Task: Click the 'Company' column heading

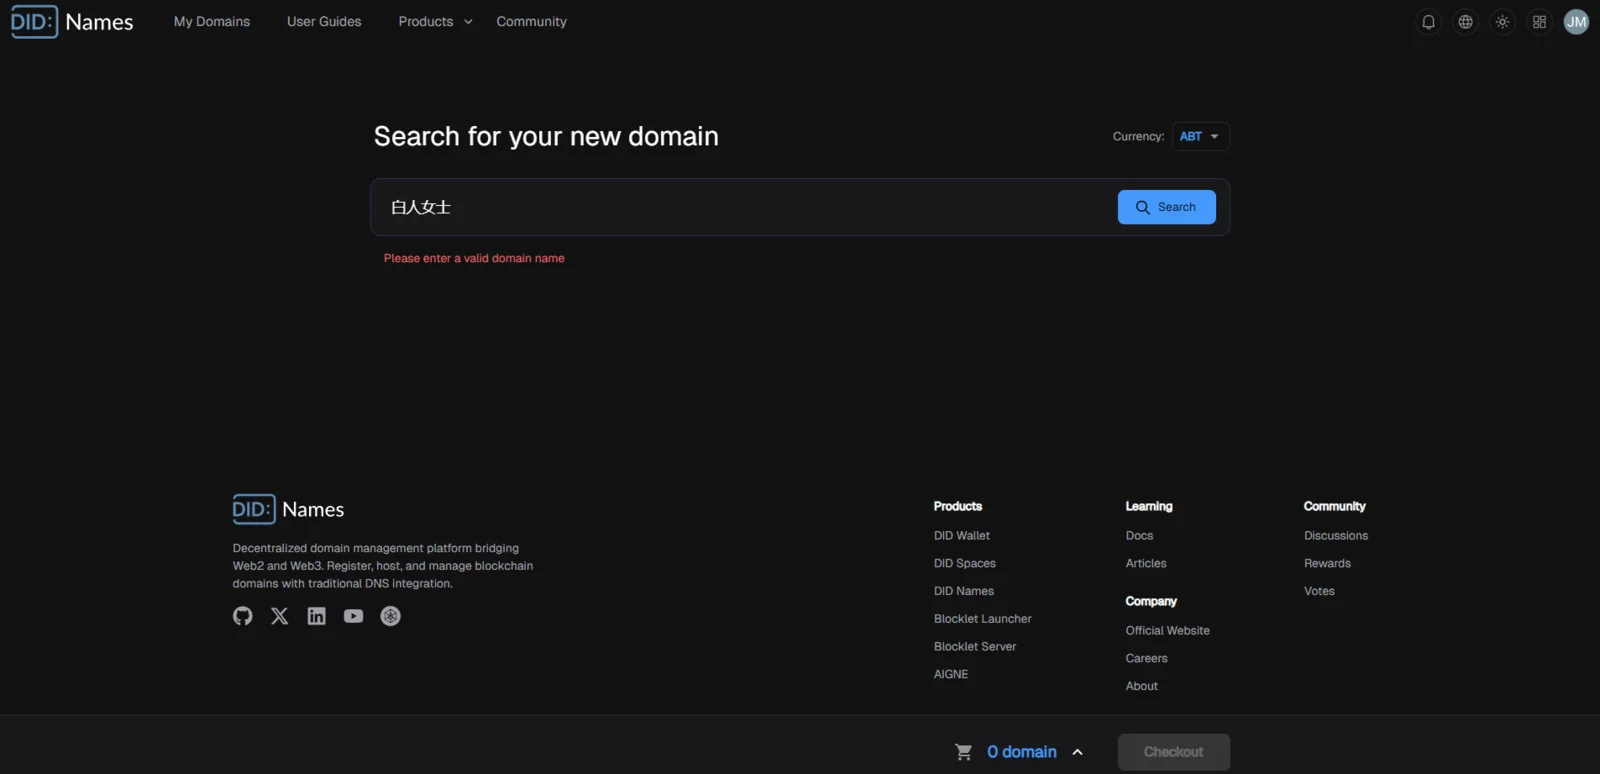Action: (x=1151, y=601)
